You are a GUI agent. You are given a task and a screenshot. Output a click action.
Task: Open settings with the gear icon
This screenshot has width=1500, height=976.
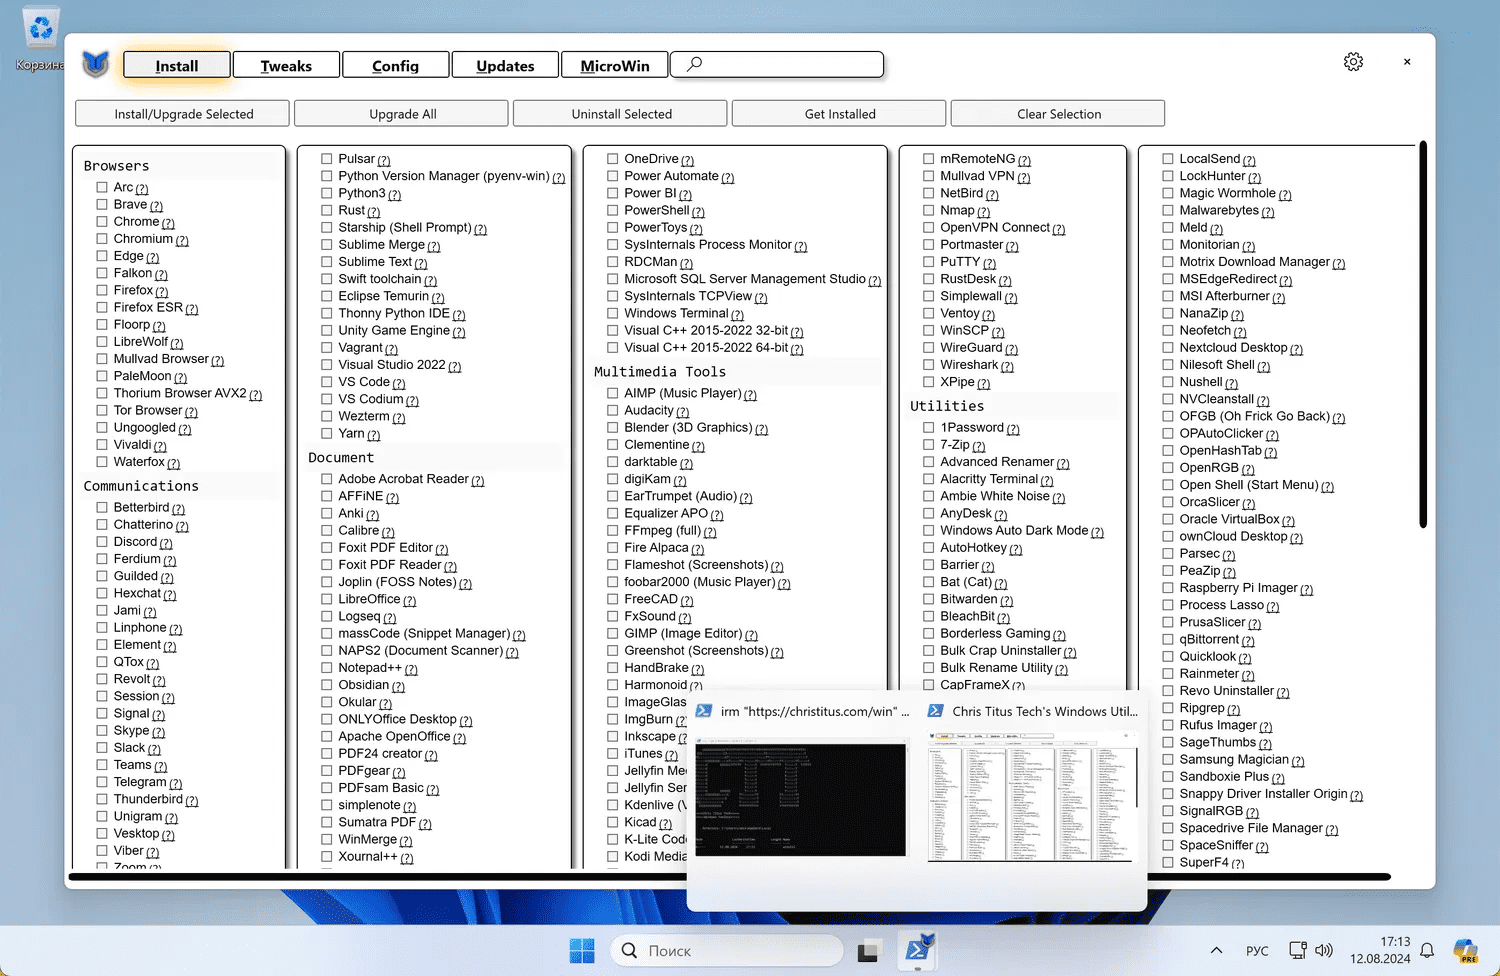point(1353,62)
